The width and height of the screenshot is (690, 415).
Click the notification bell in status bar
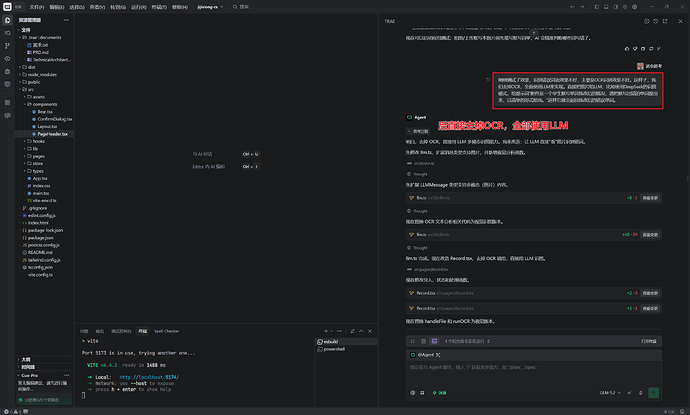pos(682,411)
